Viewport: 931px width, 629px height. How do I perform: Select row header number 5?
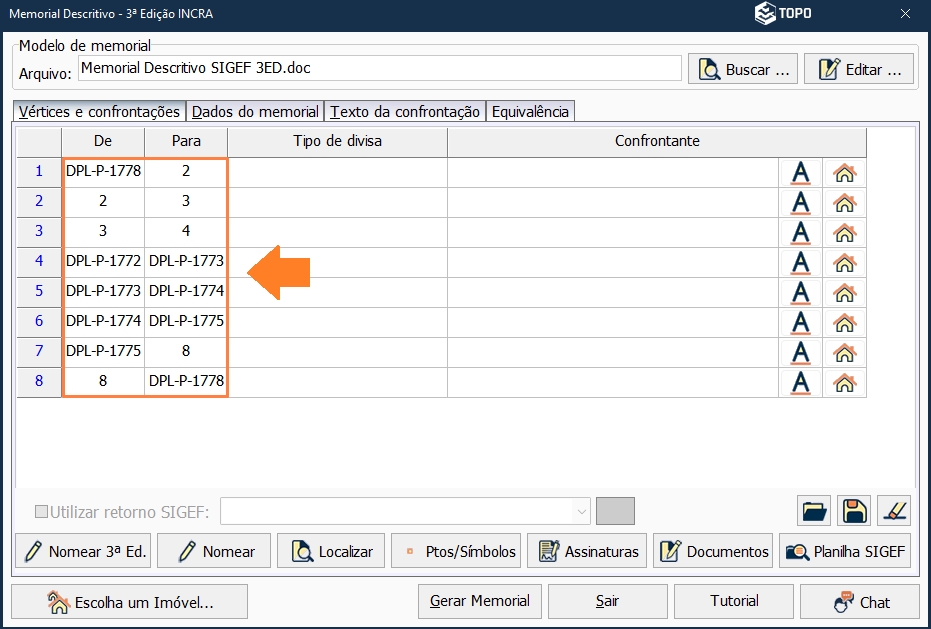point(39,291)
